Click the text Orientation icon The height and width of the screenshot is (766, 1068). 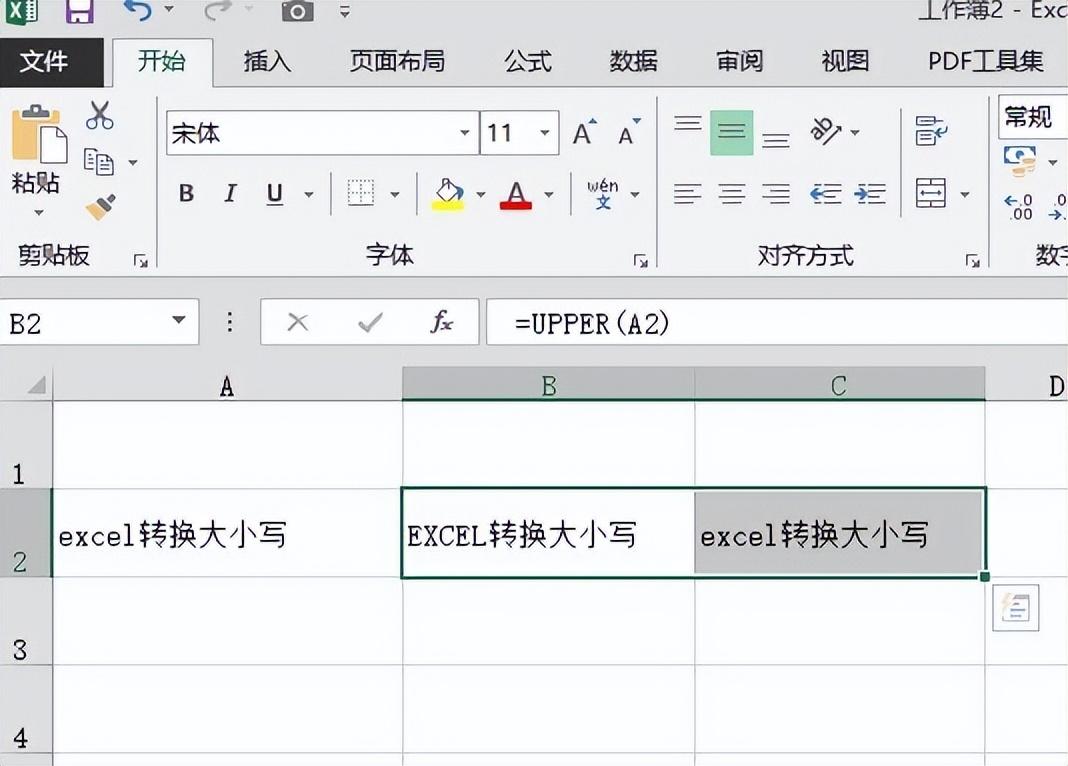826,131
